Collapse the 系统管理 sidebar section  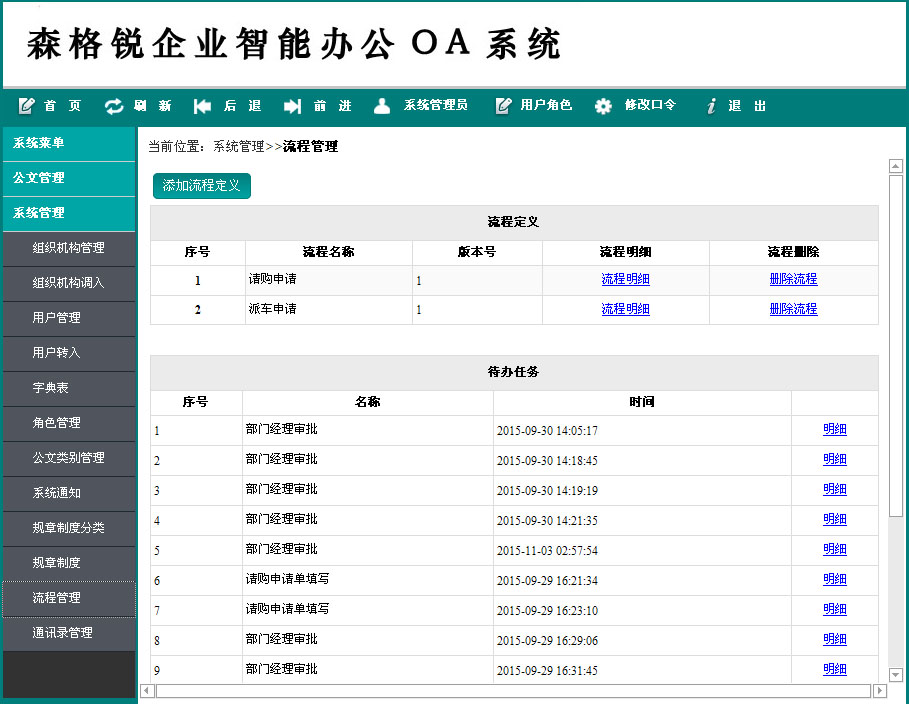(68, 213)
